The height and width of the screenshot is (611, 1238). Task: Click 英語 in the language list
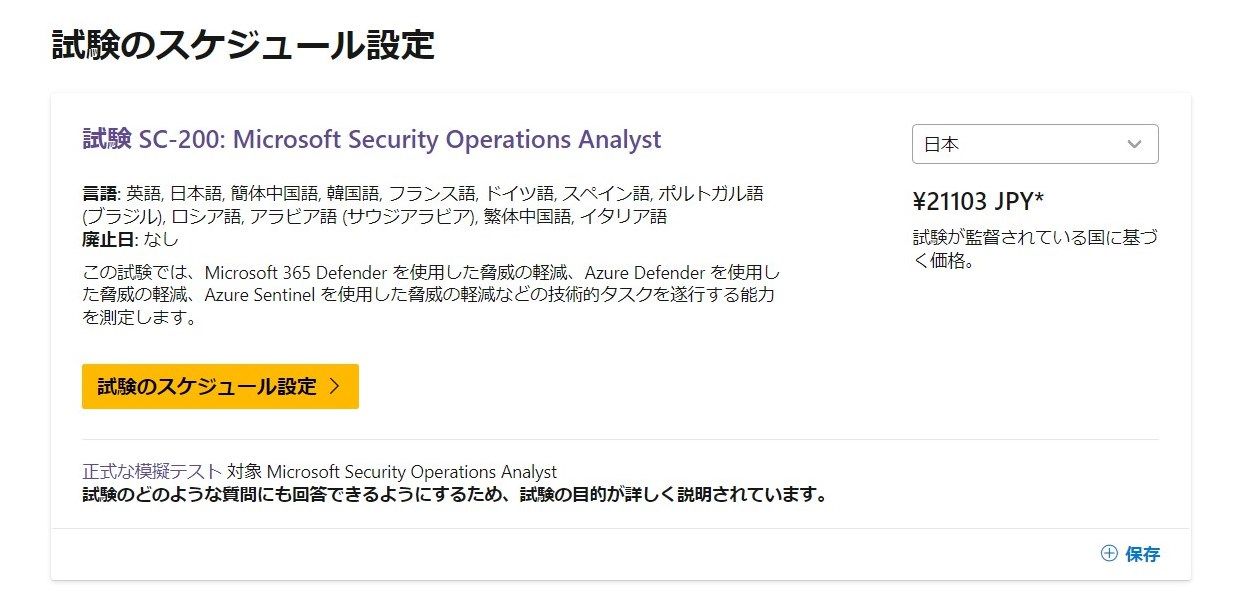coord(144,193)
